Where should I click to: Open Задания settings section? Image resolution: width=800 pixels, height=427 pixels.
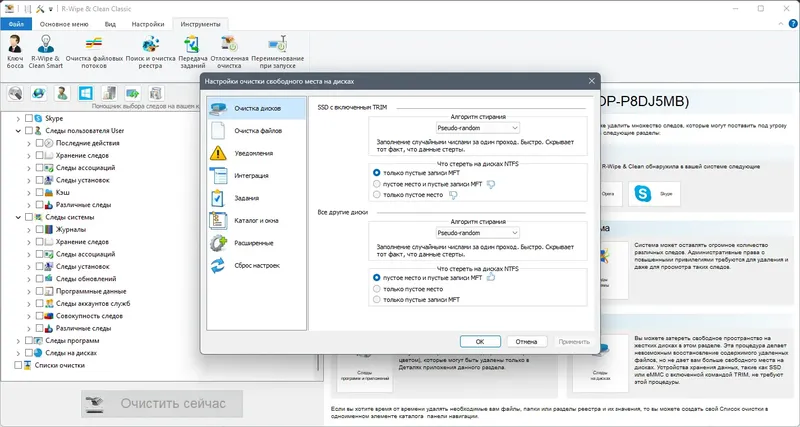(257, 198)
